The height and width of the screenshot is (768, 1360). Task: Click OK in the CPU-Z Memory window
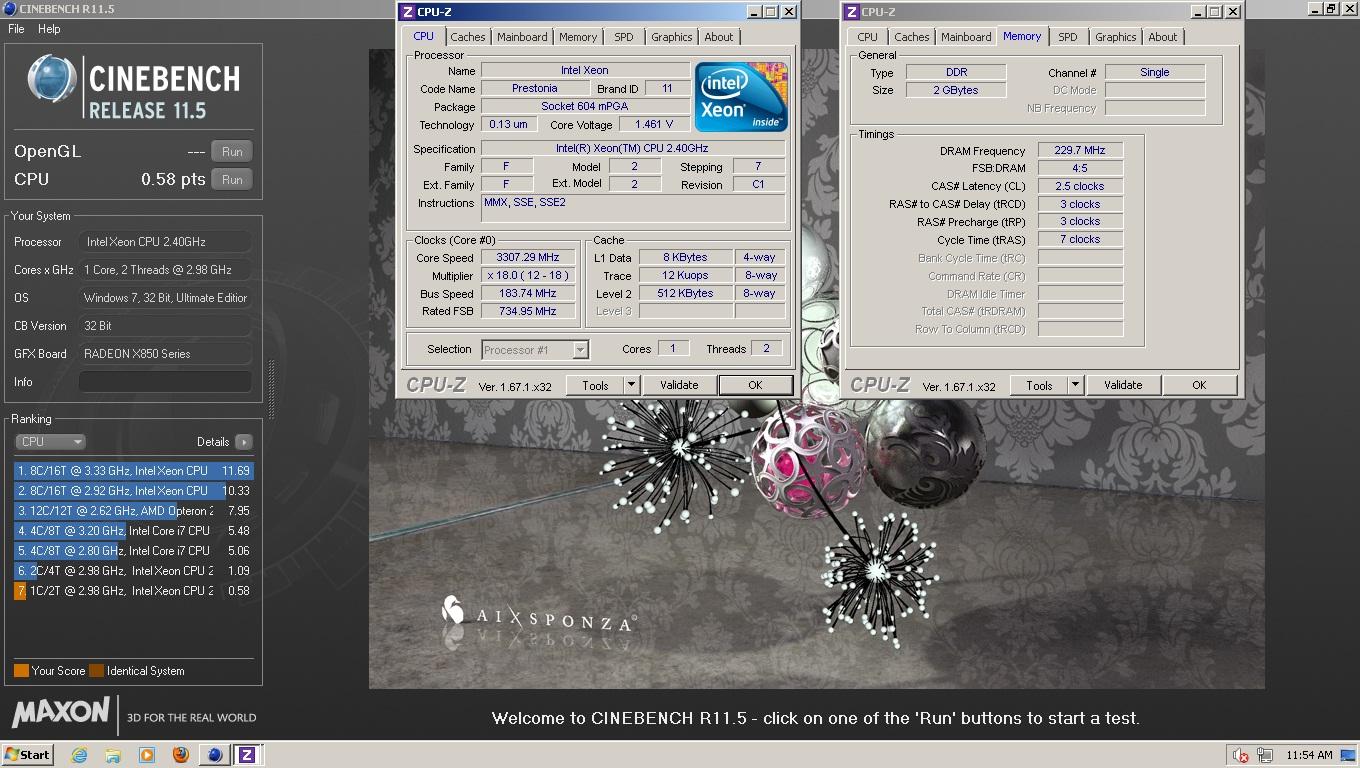[1199, 385]
